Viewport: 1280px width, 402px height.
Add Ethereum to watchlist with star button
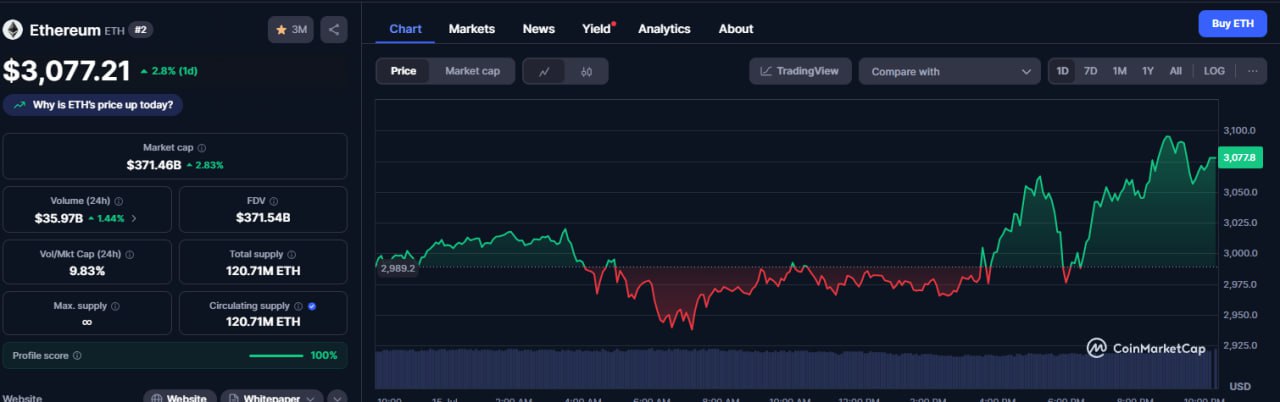point(291,30)
